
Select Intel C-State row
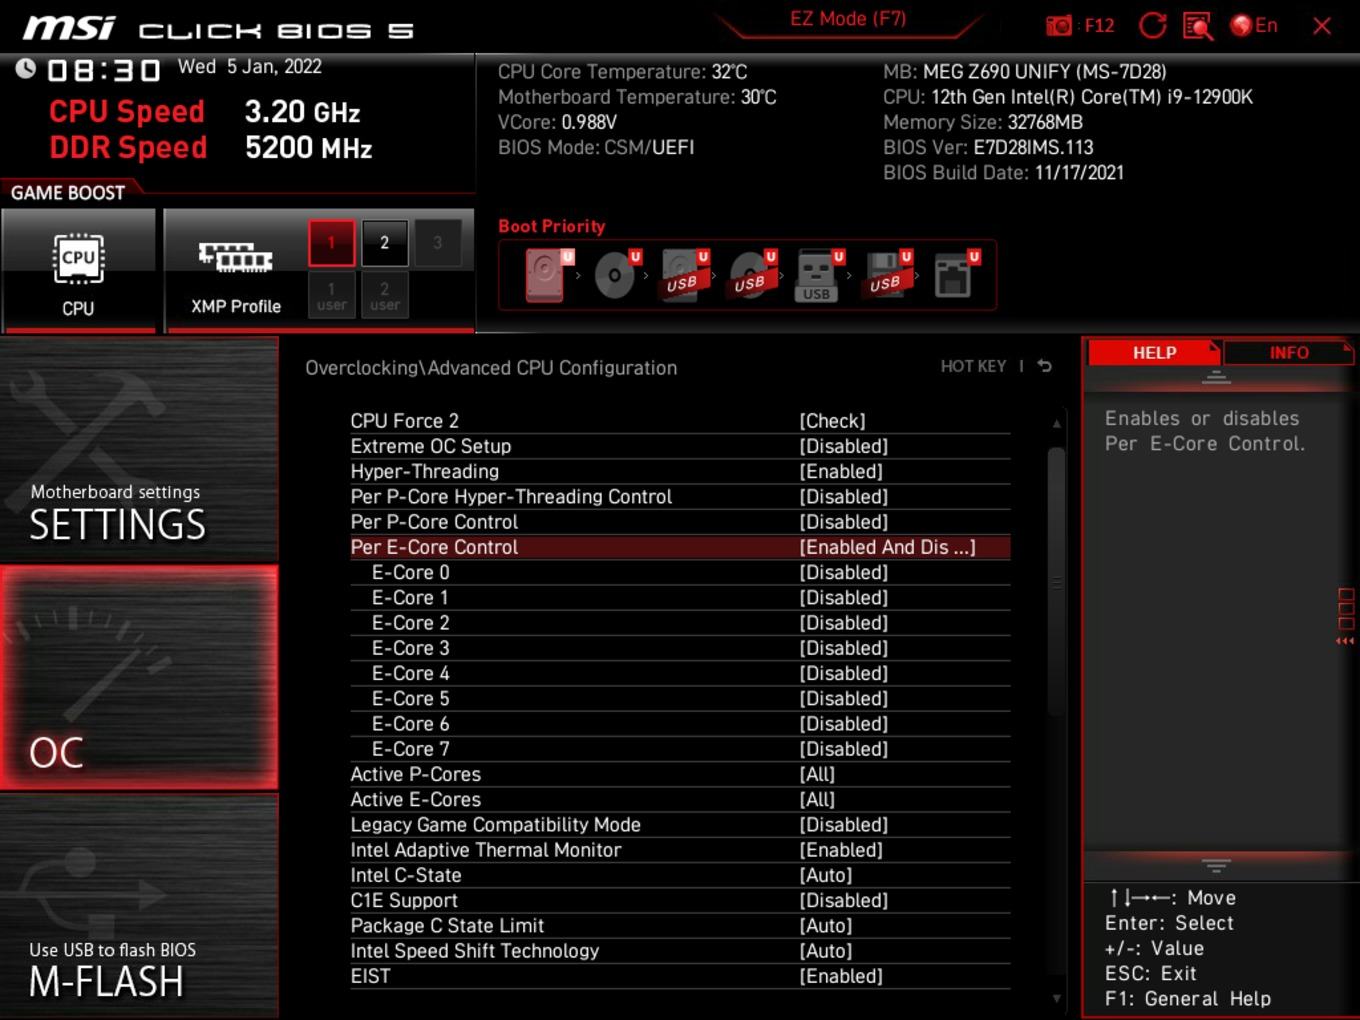[x=680, y=875]
